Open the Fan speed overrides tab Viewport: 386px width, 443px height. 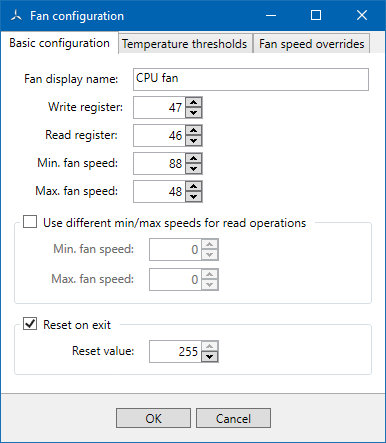pos(312,44)
